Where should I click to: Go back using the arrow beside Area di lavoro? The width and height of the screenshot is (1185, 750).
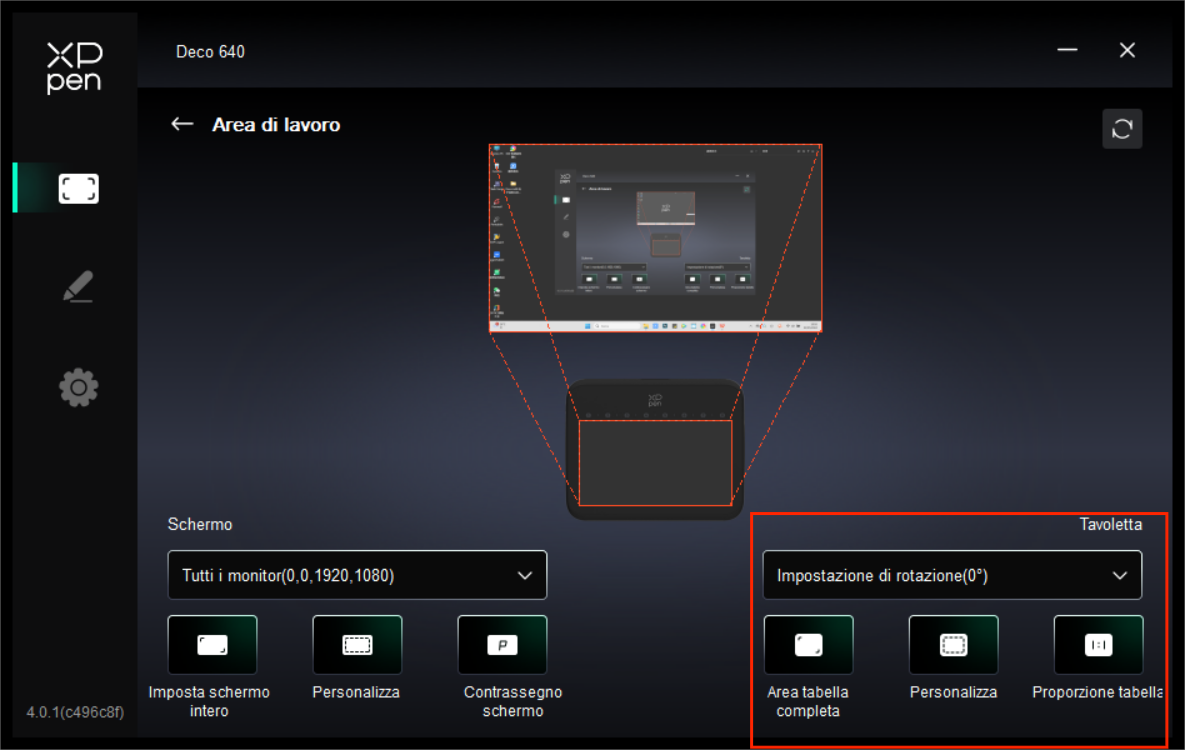[x=182, y=124]
